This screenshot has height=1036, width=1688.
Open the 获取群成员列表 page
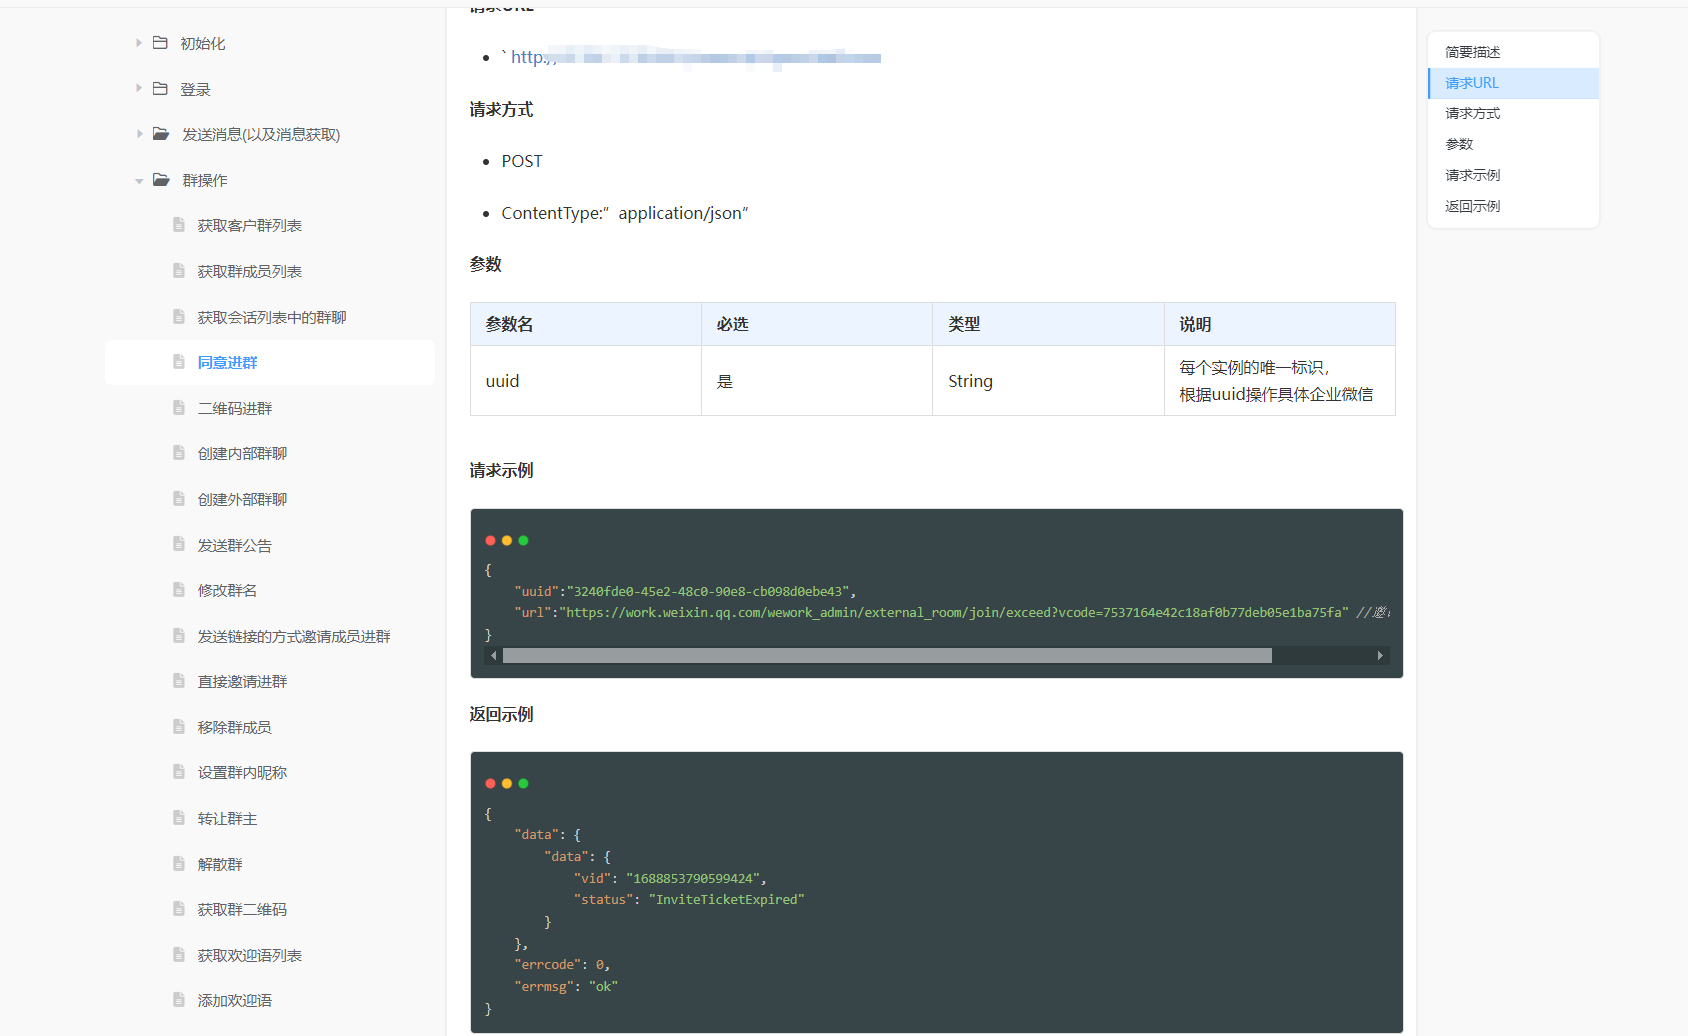(249, 272)
